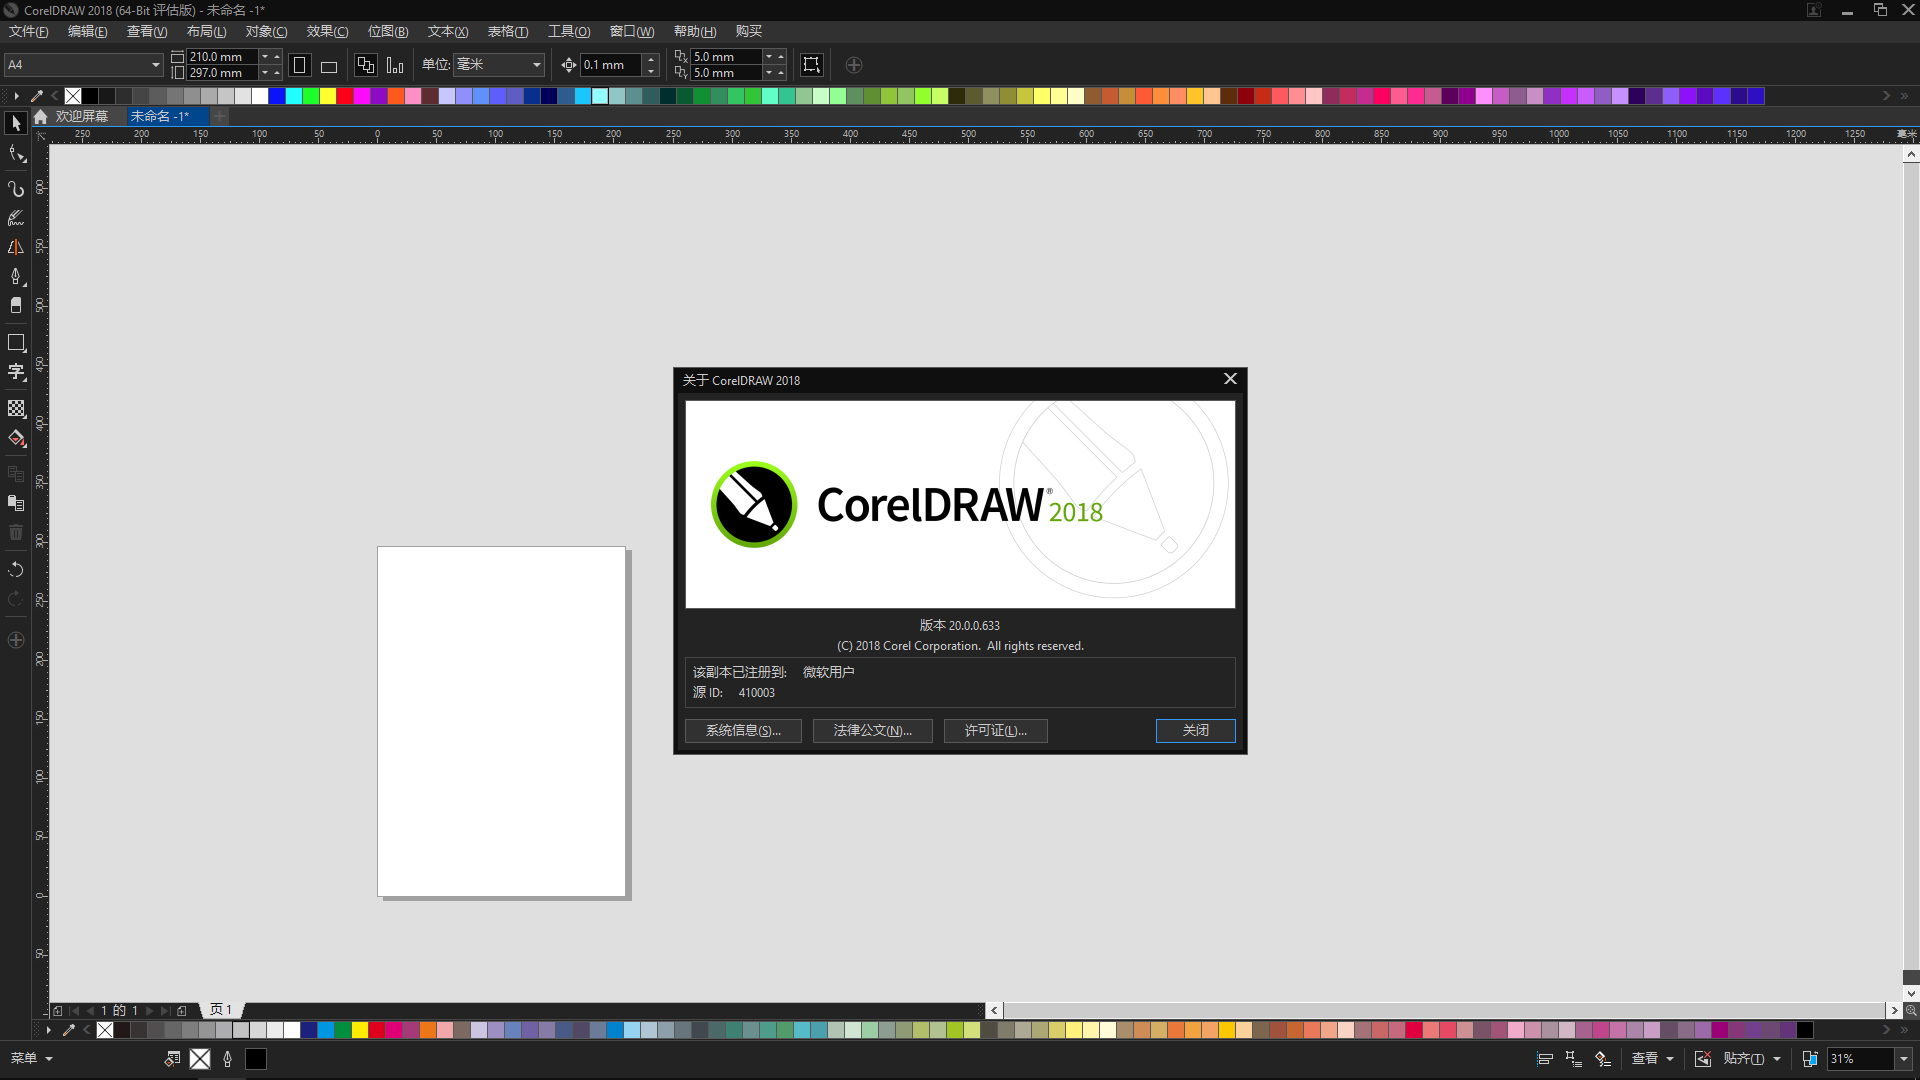The height and width of the screenshot is (1080, 1920).
Task: Switch page to landscape orientation
Action: click(329, 66)
